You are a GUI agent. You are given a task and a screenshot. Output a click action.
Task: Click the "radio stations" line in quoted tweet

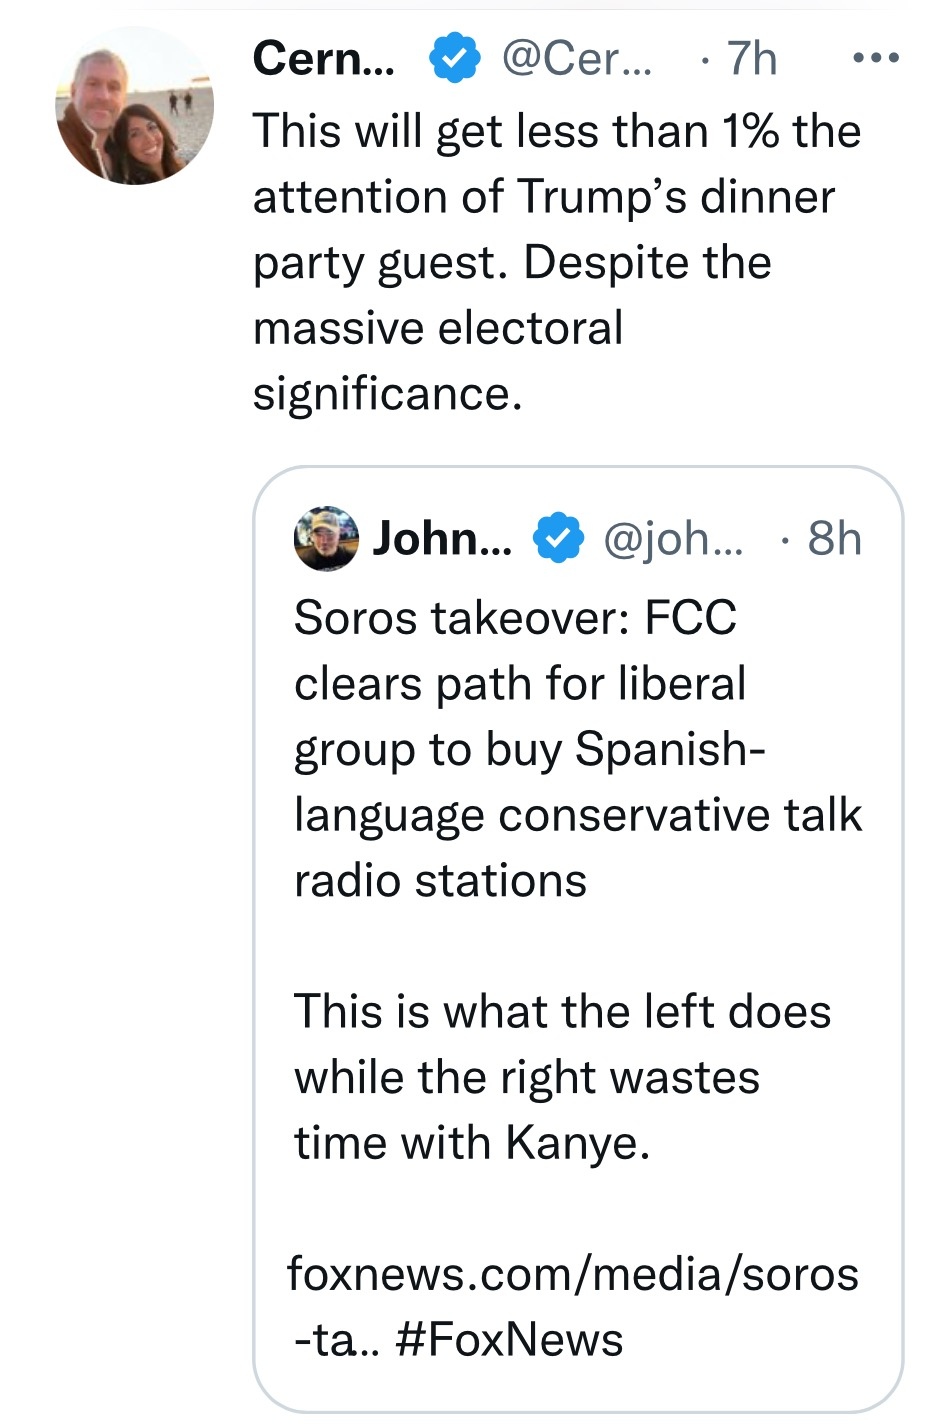pyautogui.click(x=440, y=880)
